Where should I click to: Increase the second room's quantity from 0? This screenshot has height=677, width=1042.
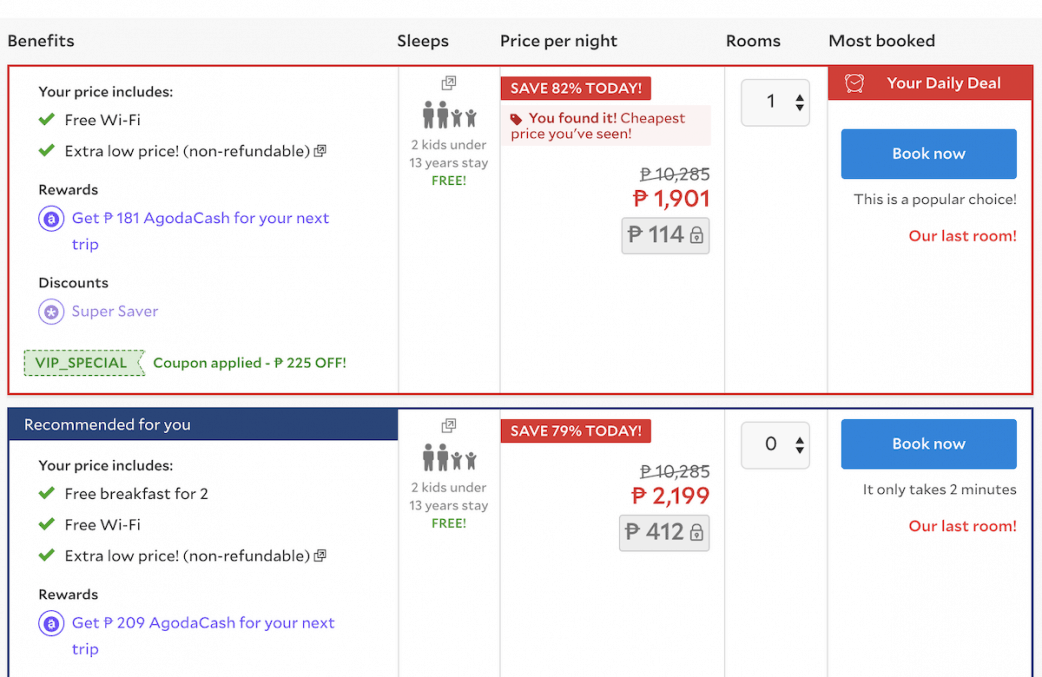(x=798, y=438)
